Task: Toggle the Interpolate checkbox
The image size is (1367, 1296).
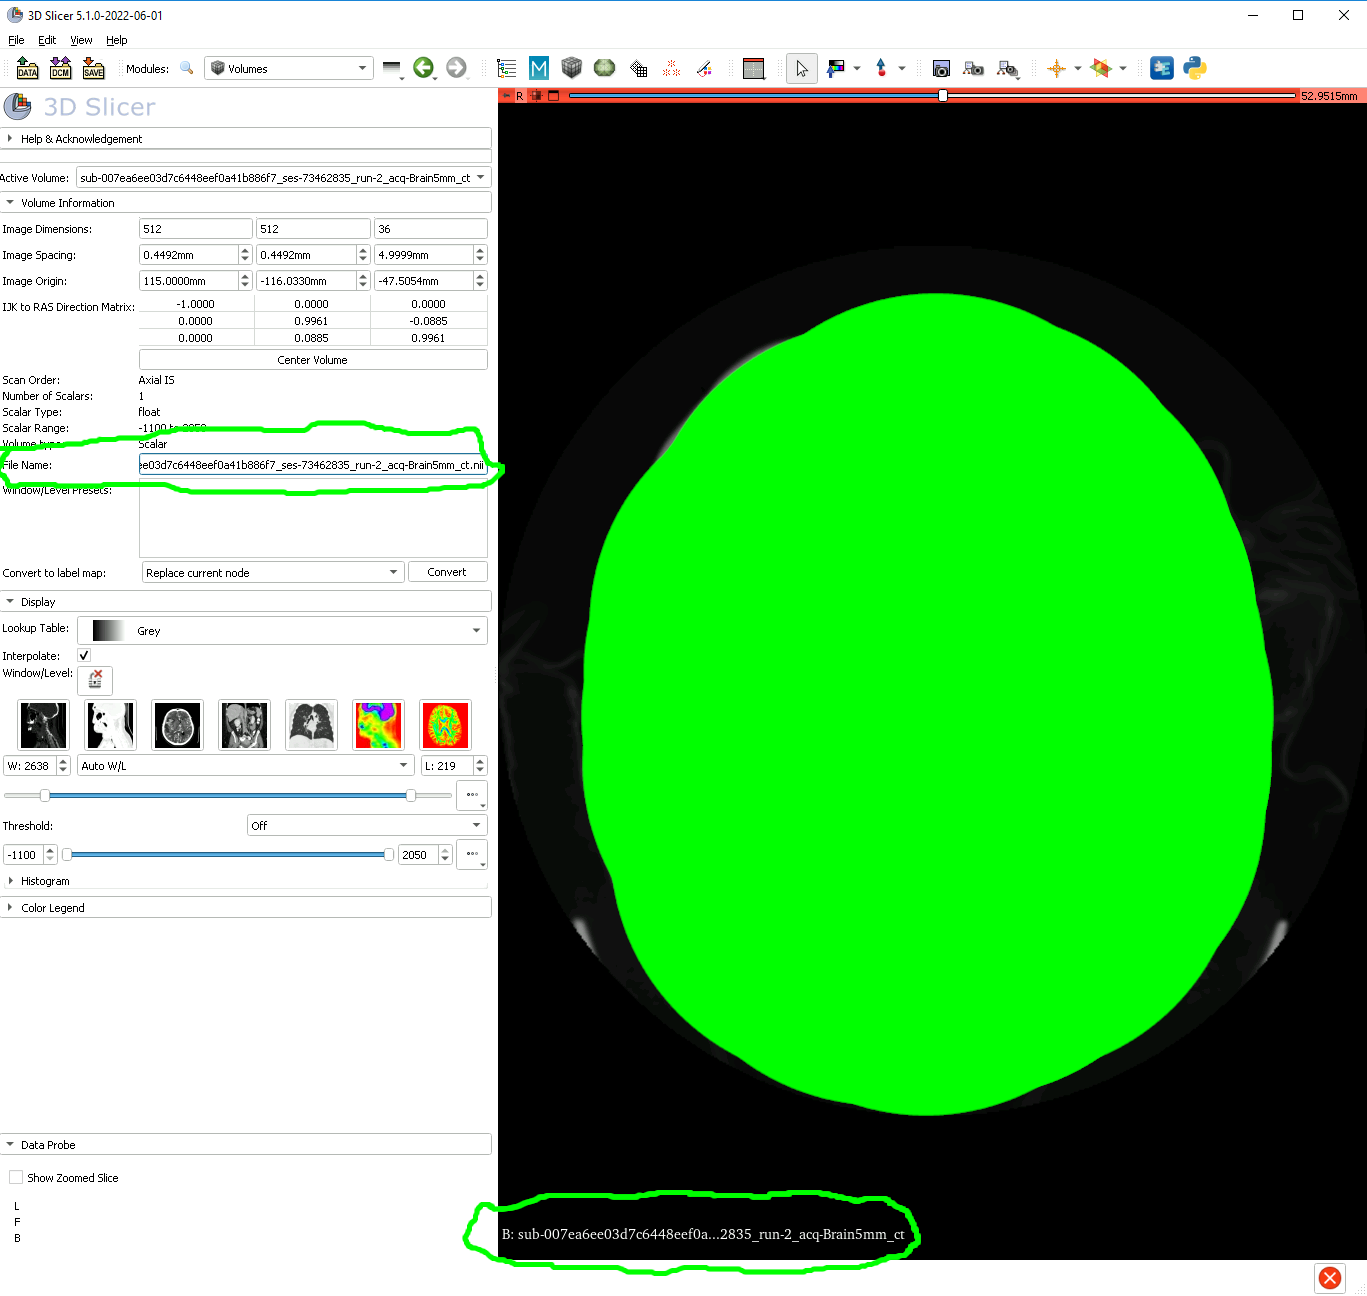Action: pyautogui.click(x=83, y=655)
